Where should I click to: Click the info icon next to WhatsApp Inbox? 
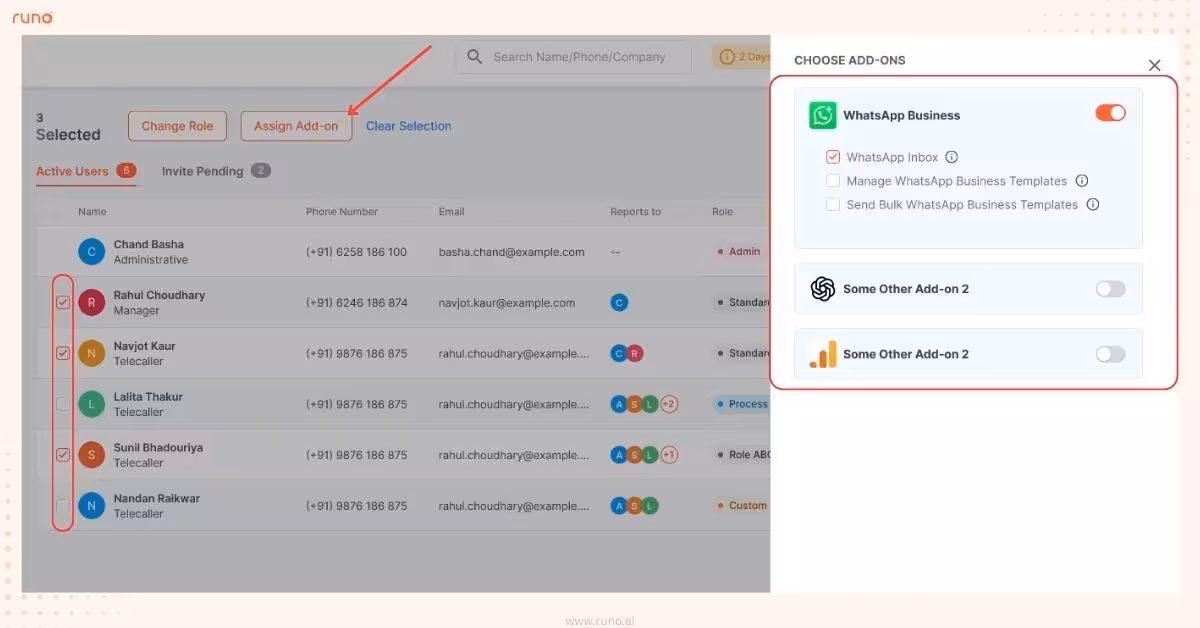point(952,157)
